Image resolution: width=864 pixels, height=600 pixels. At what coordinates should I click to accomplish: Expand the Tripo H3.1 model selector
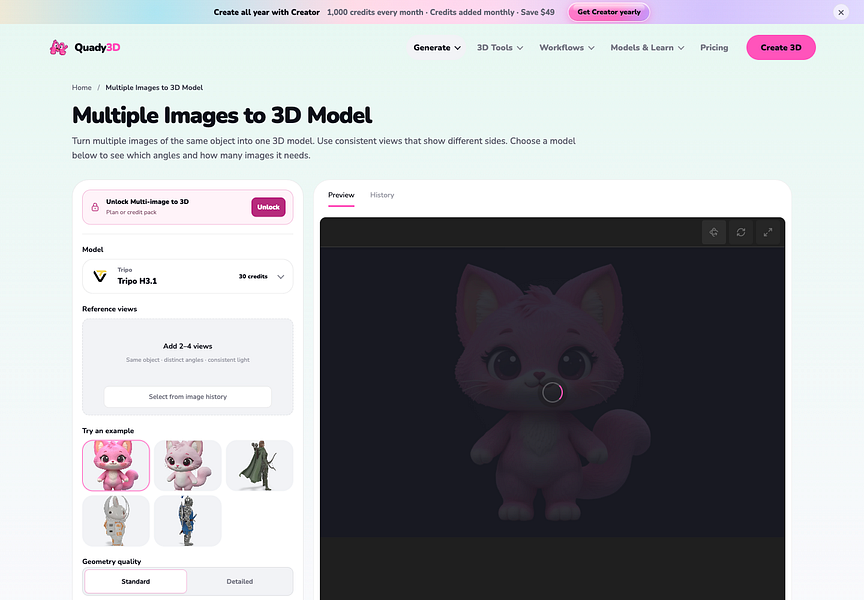(187, 276)
